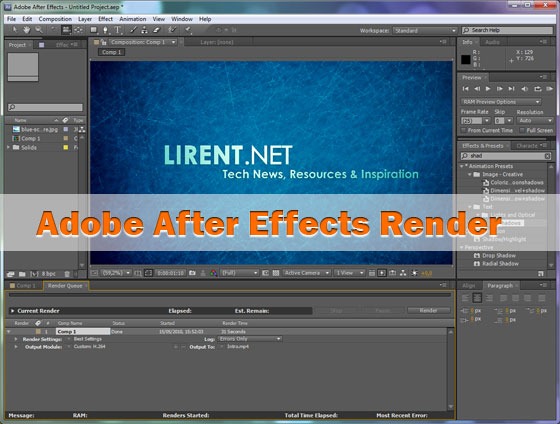Toggle Pixel Aspect Ratio Correction in viewer

(372, 273)
